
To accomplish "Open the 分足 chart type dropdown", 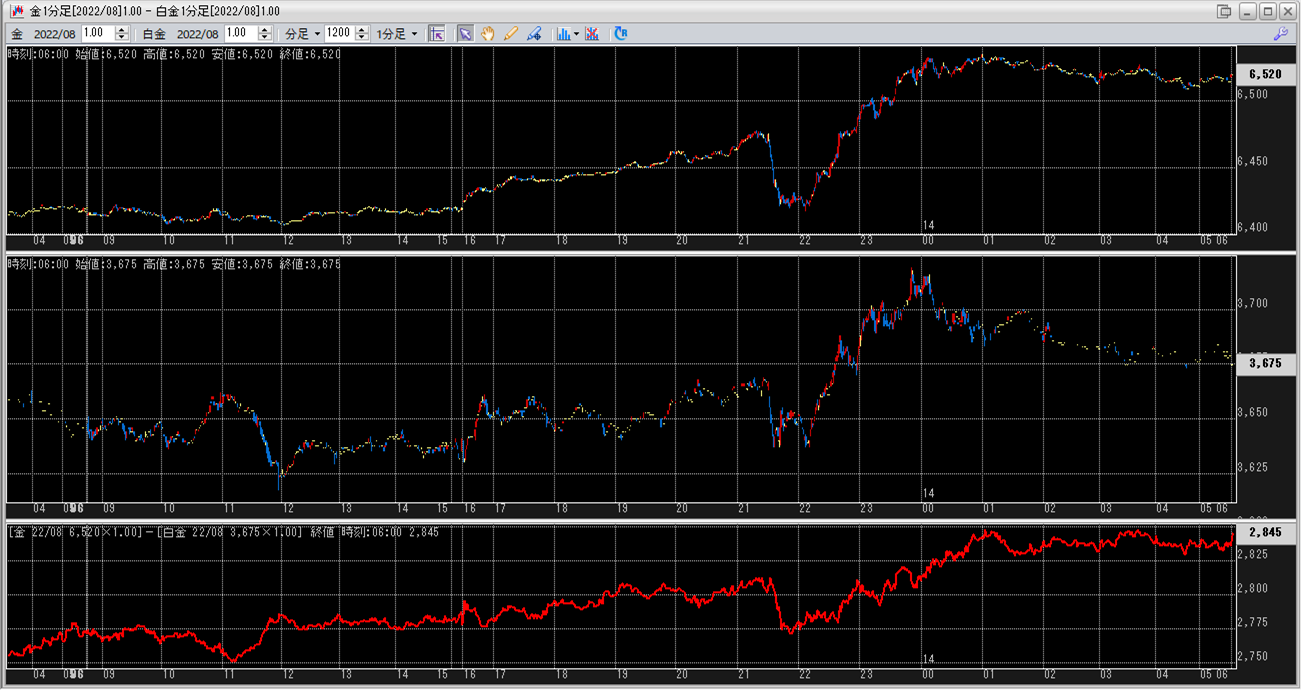I will (304, 33).
